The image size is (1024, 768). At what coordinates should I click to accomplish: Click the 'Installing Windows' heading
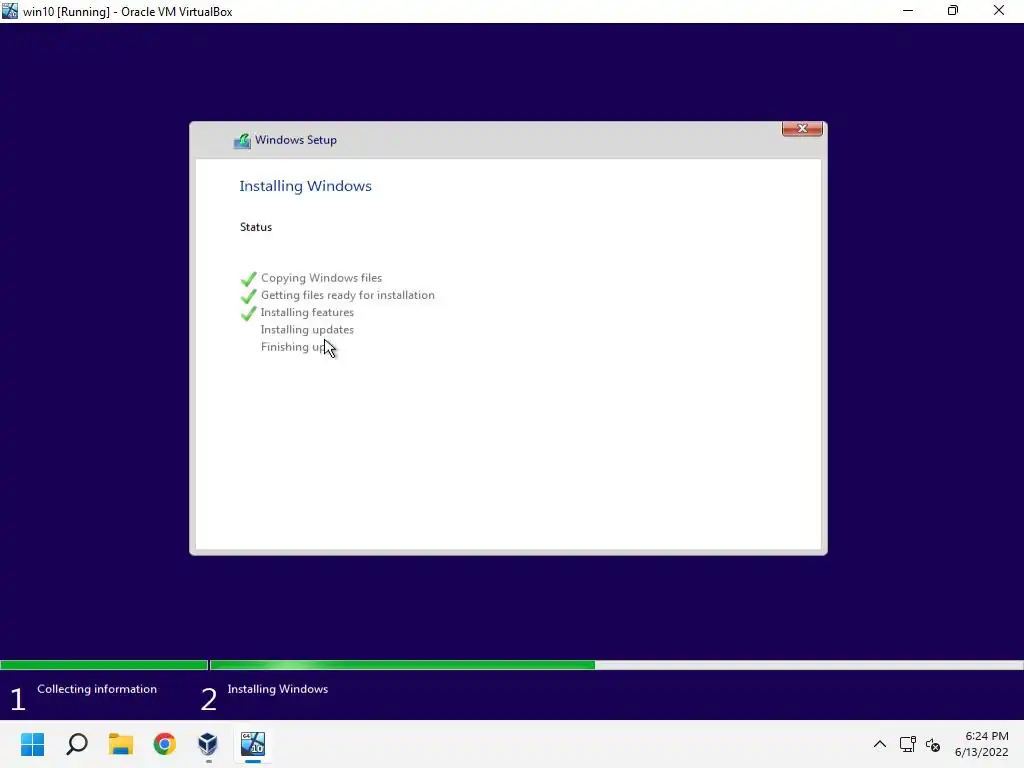[306, 186]
